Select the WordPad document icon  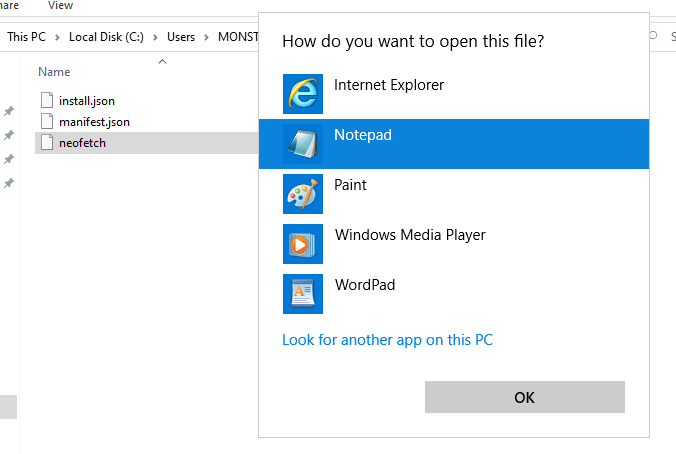point(303,294)
